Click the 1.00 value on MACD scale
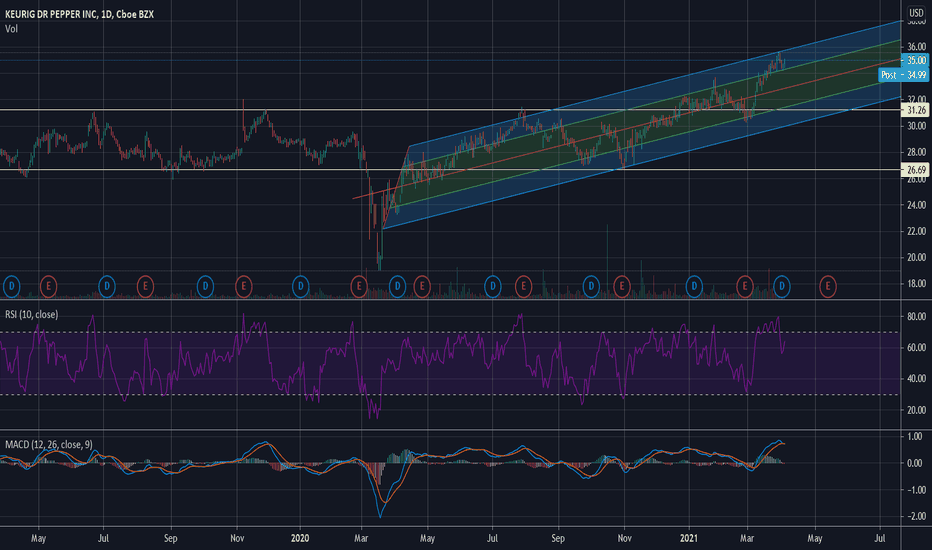Screen dimensions: 932x550 (916, 436)
